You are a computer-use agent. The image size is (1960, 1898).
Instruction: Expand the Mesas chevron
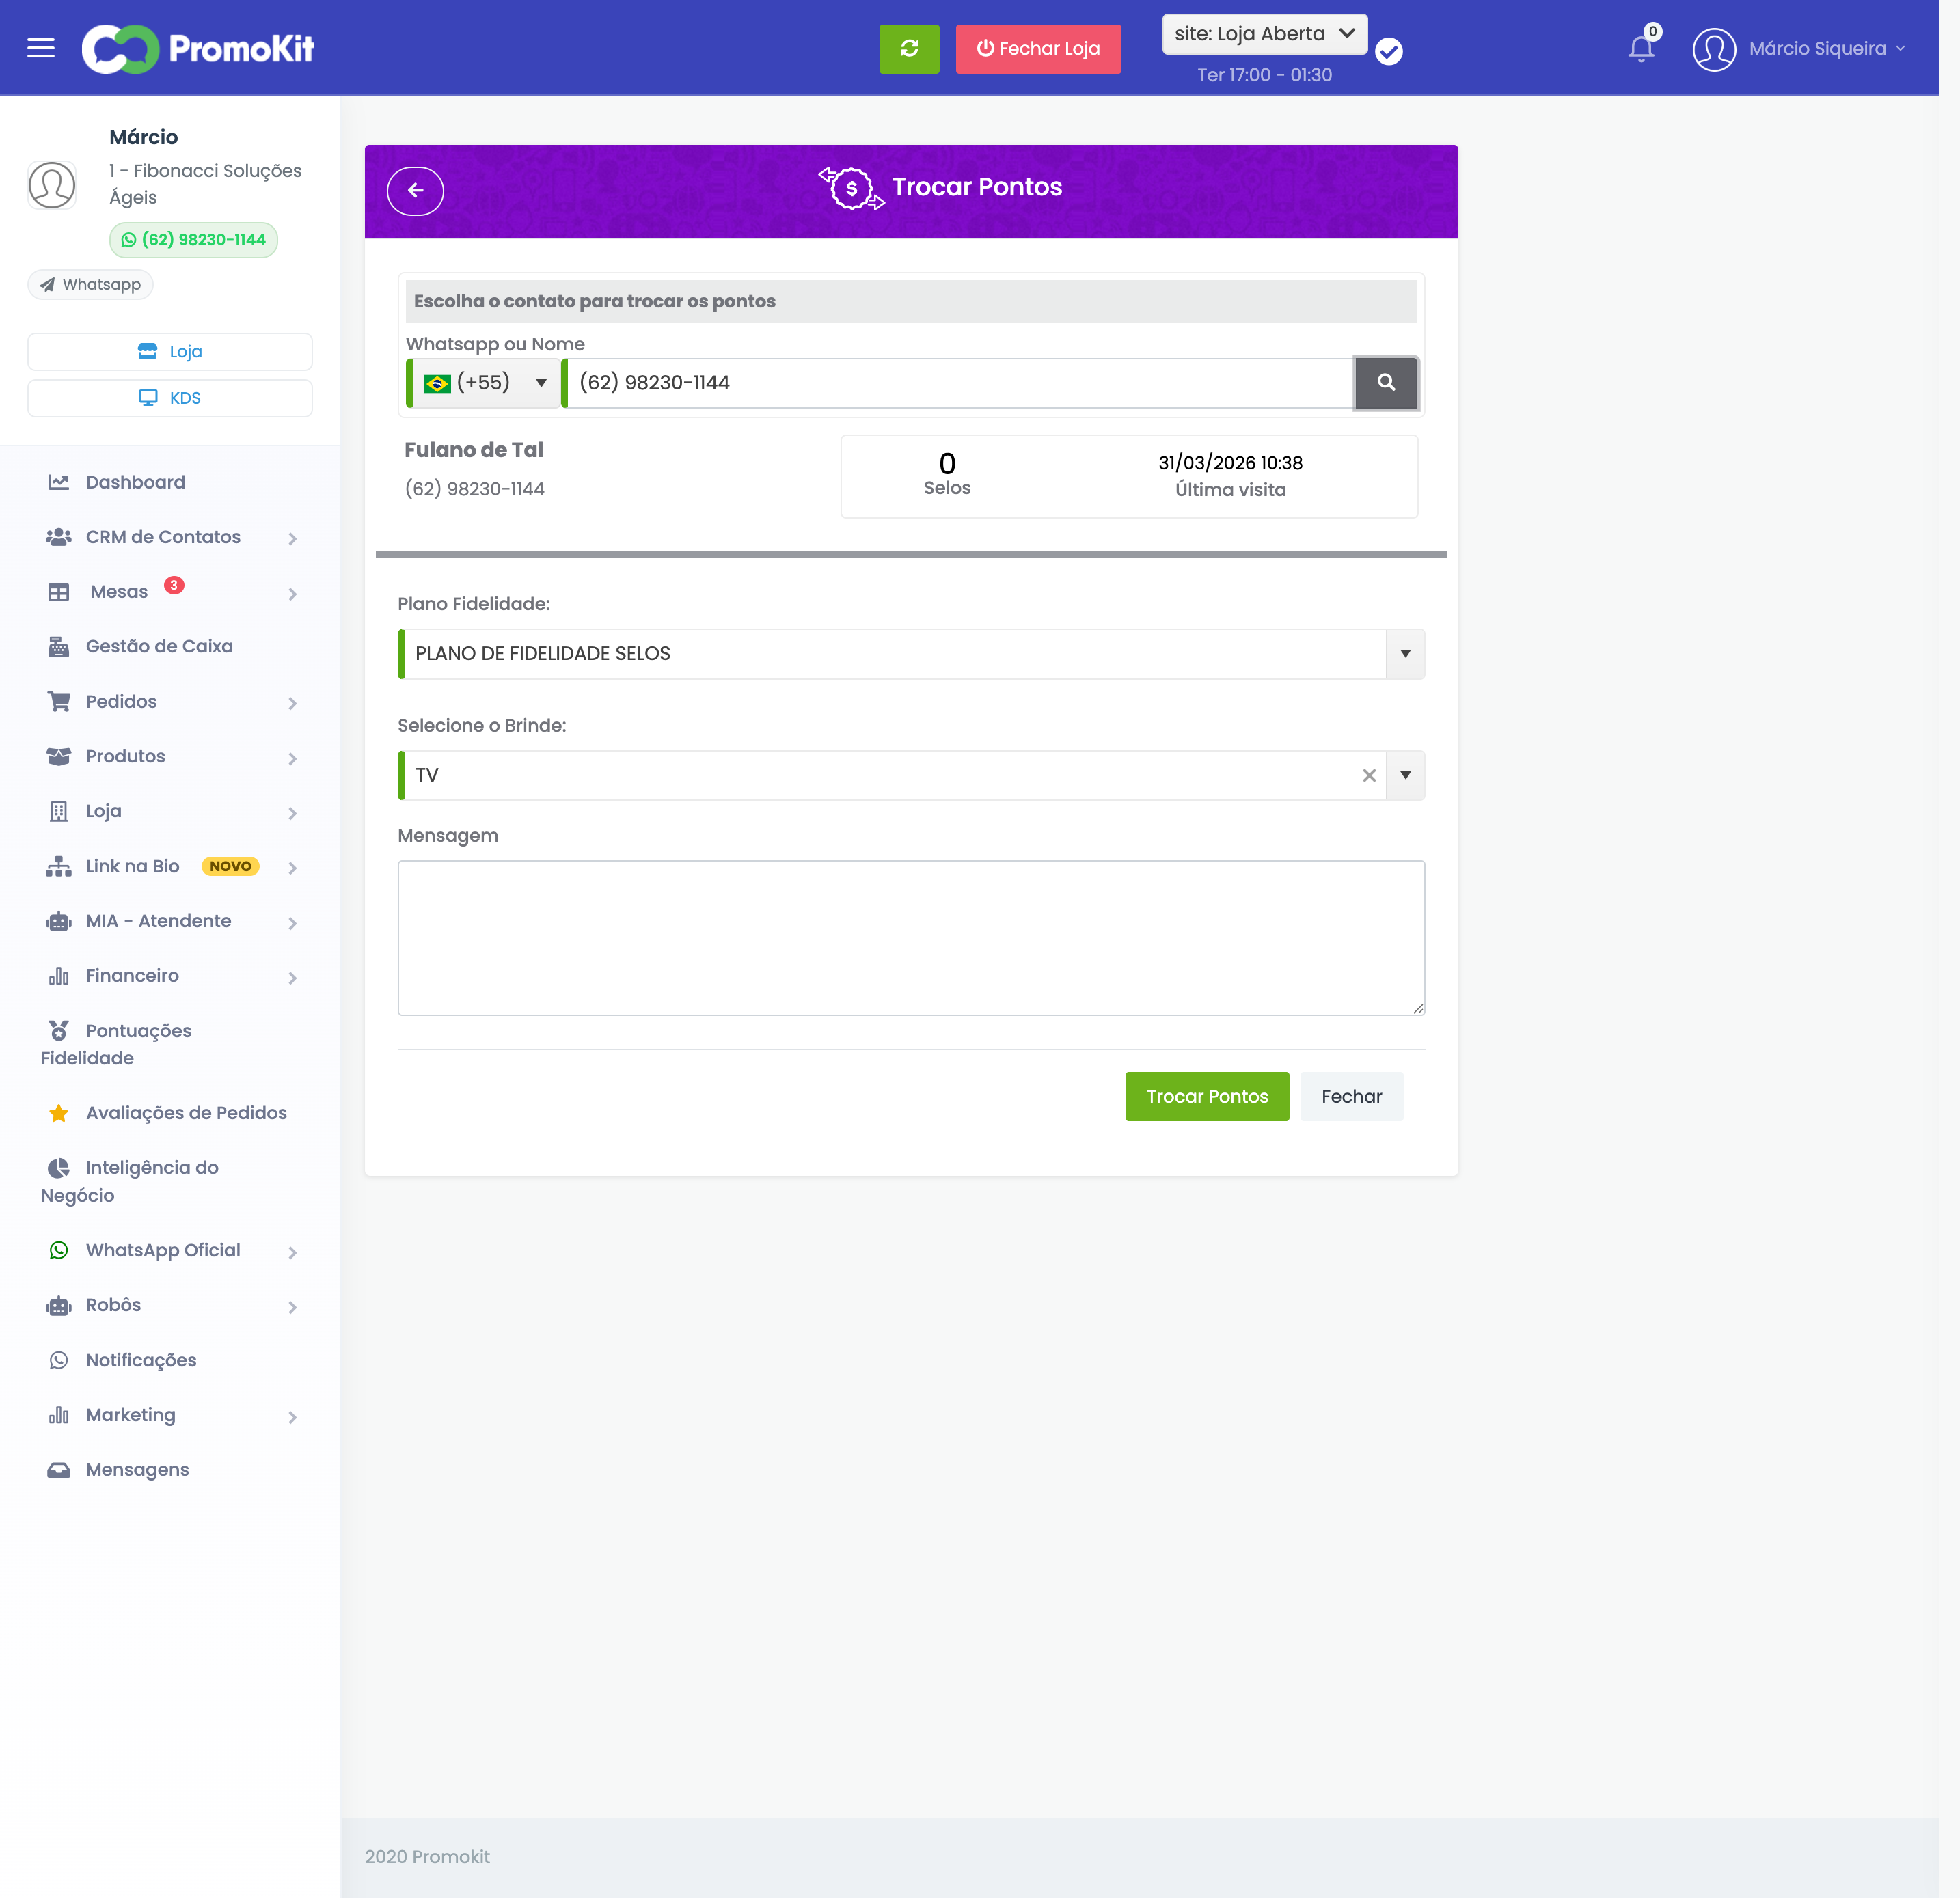click(292, 594)
